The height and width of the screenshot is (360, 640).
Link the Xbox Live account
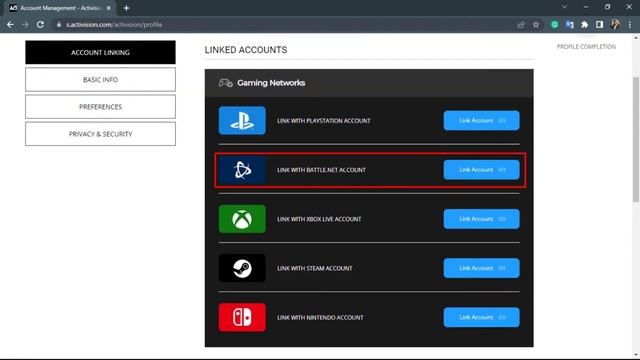(482, 219)
